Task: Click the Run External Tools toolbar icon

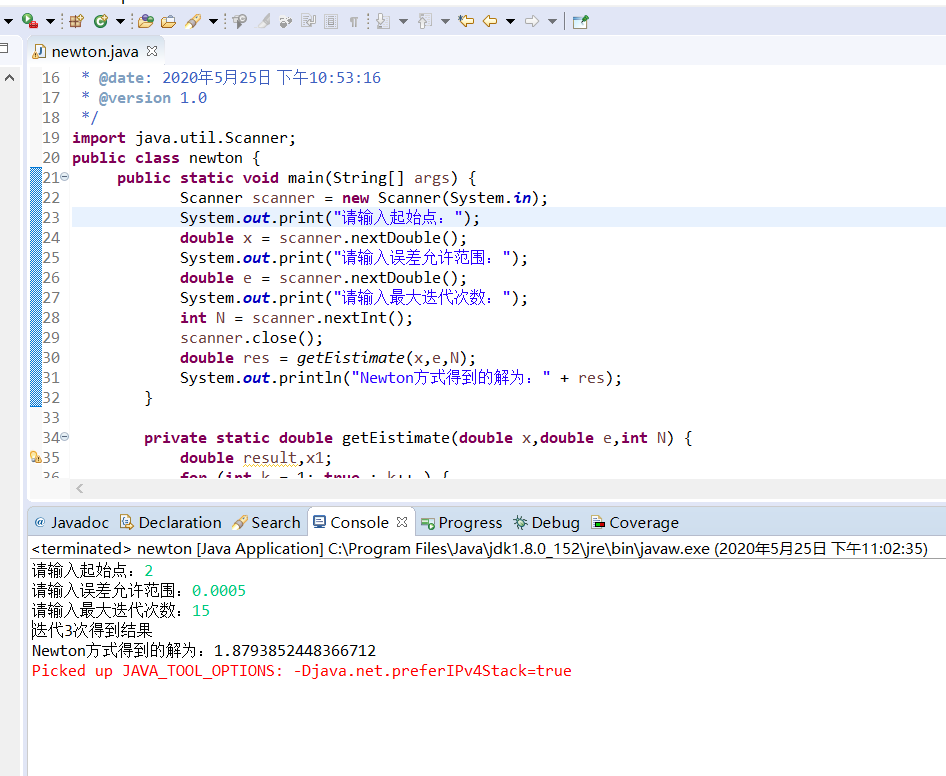Action: coord(30,21)
